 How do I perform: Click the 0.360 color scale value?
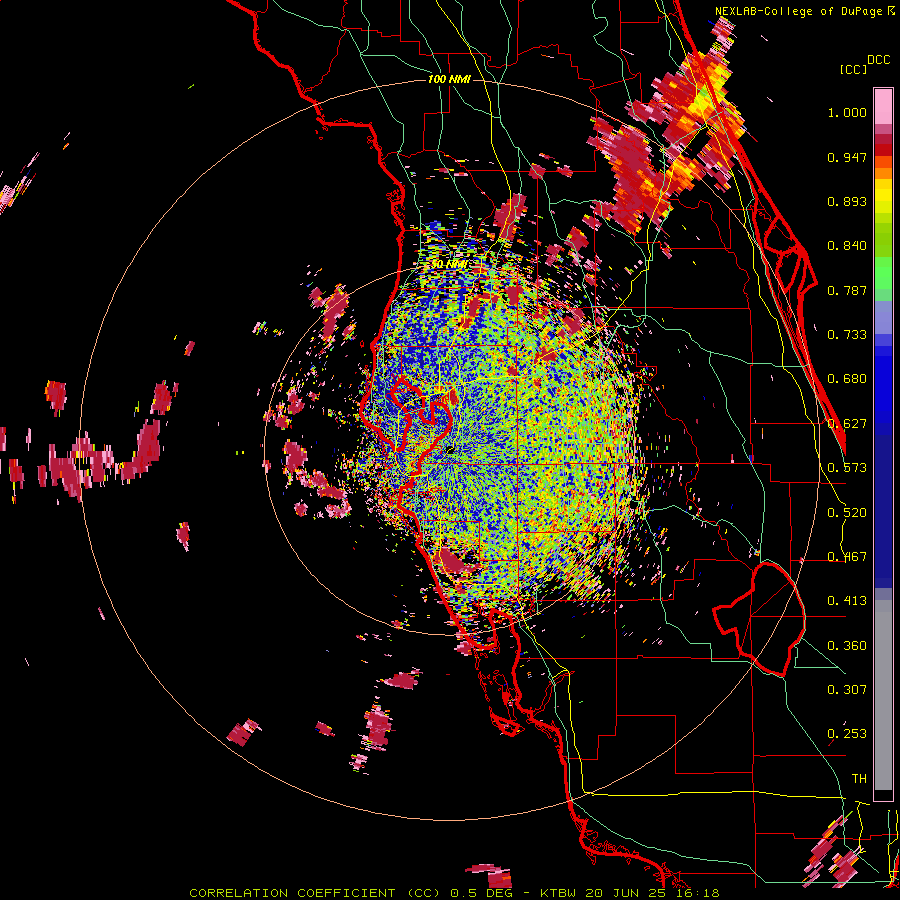[847, 646]
